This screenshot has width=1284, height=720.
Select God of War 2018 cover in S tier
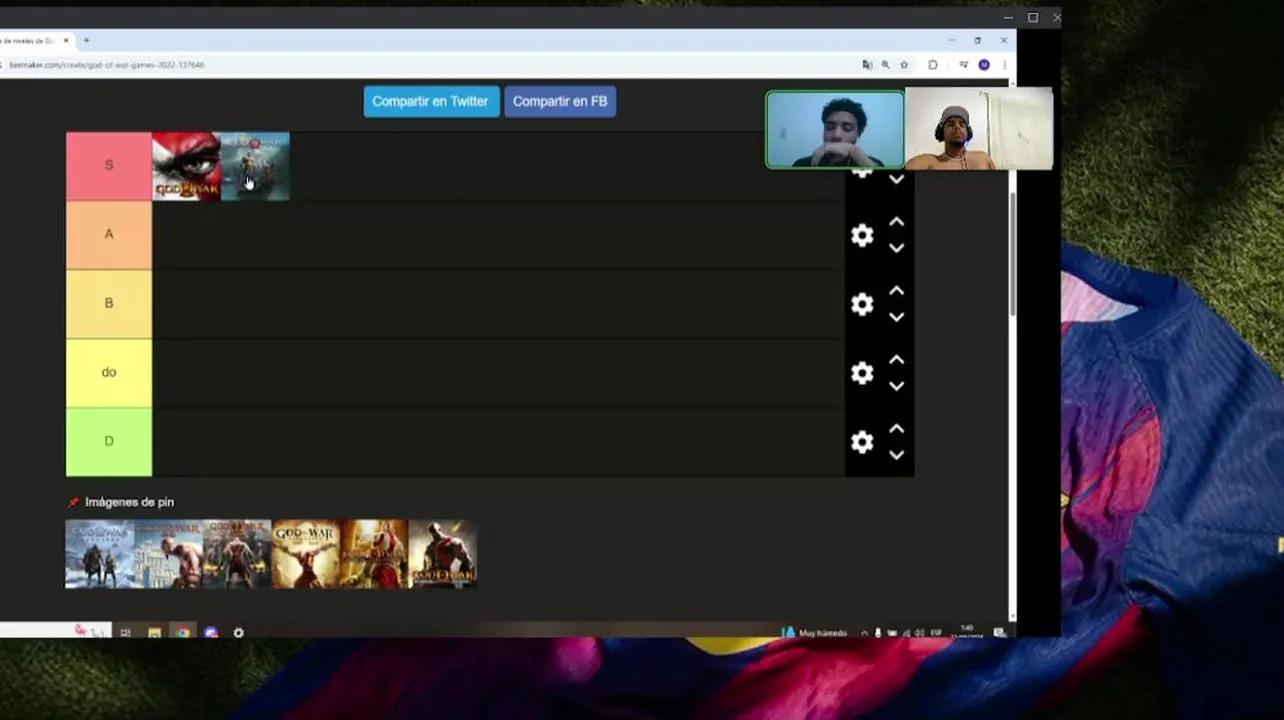(255, 166)
